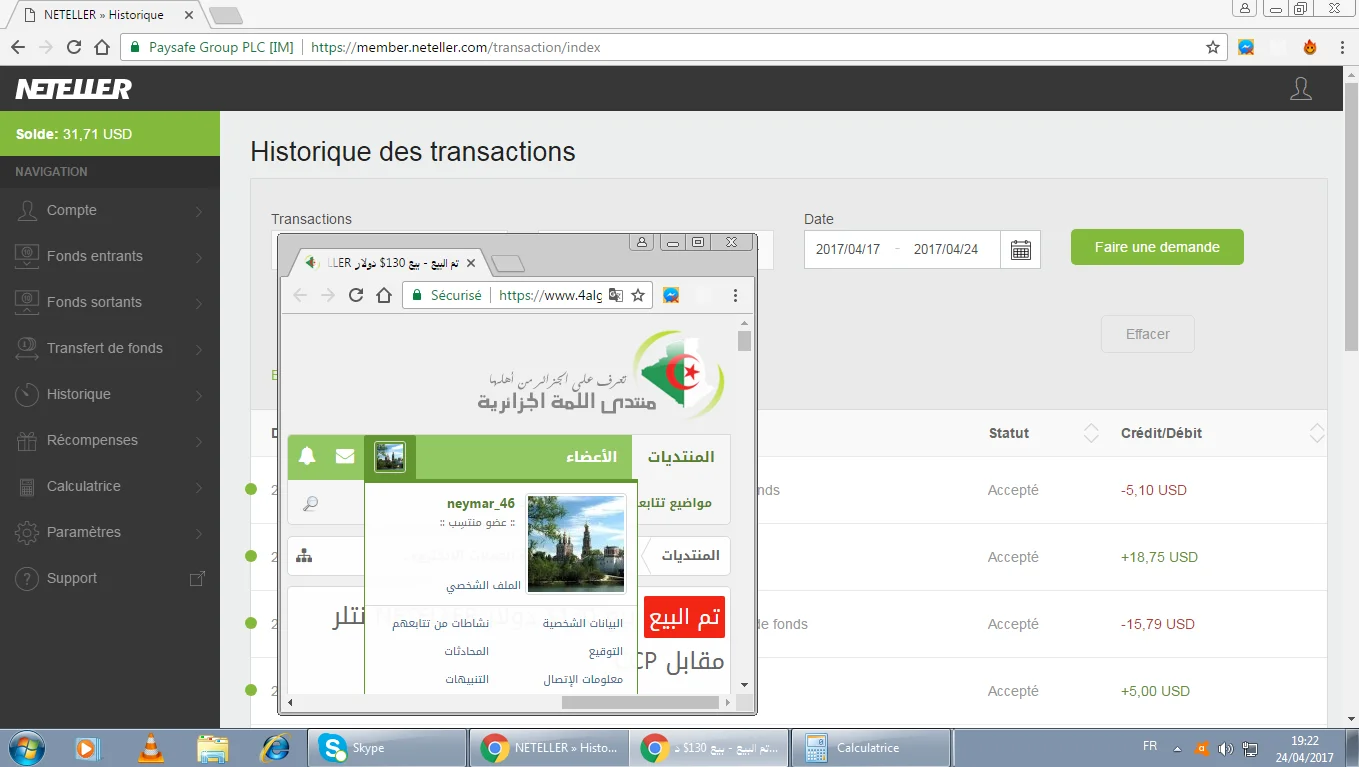The image size is (1359, 767).
Task: Open VLC media player from taskbar
Action: [151, 748]
